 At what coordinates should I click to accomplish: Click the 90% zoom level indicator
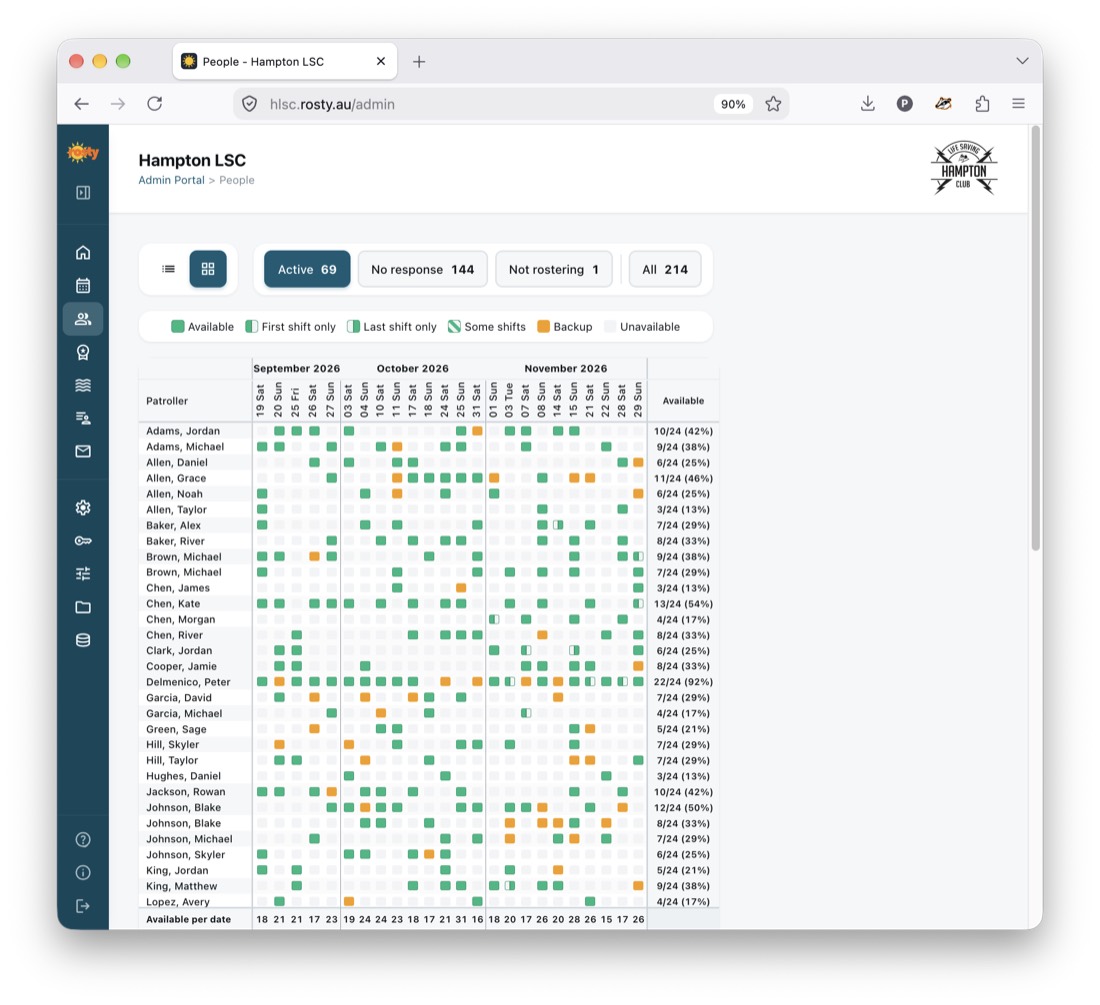pyautogui.click(x=733, y=104)
